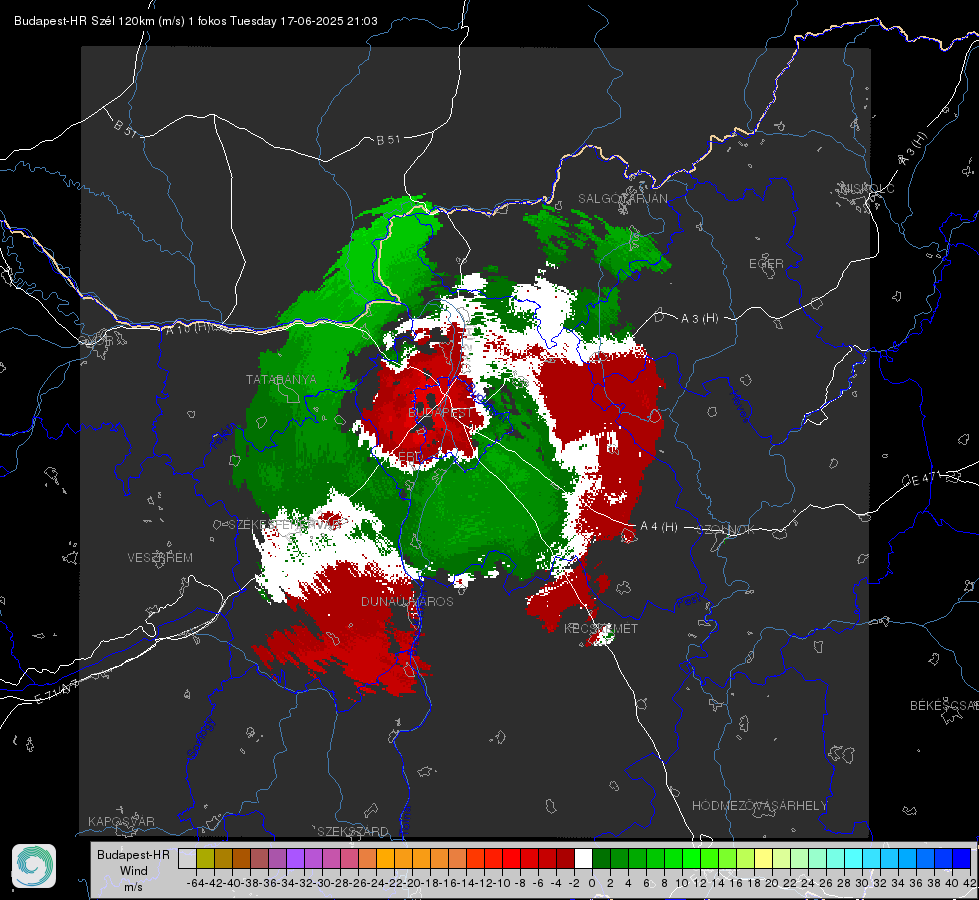The image size is (979, 900).
Task: Click the blue Pest county label
Action: click(689, 602)
